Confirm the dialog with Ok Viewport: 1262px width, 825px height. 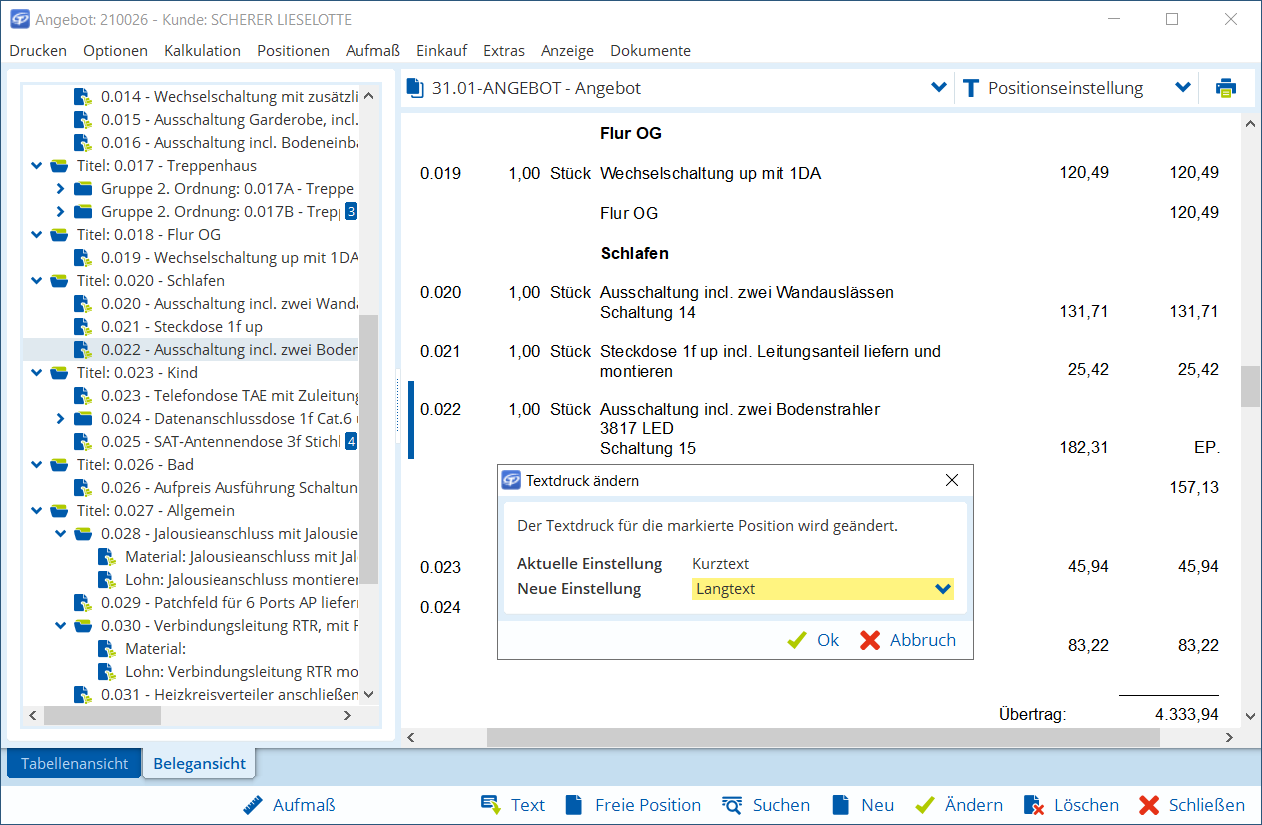coord(814,640)
